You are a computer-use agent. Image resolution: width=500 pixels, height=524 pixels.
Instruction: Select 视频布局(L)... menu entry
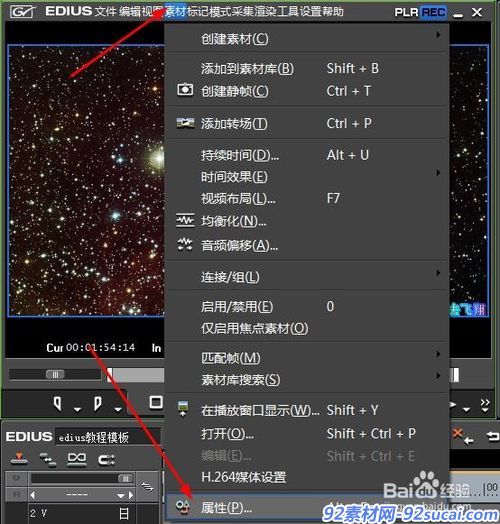[307, 199]
